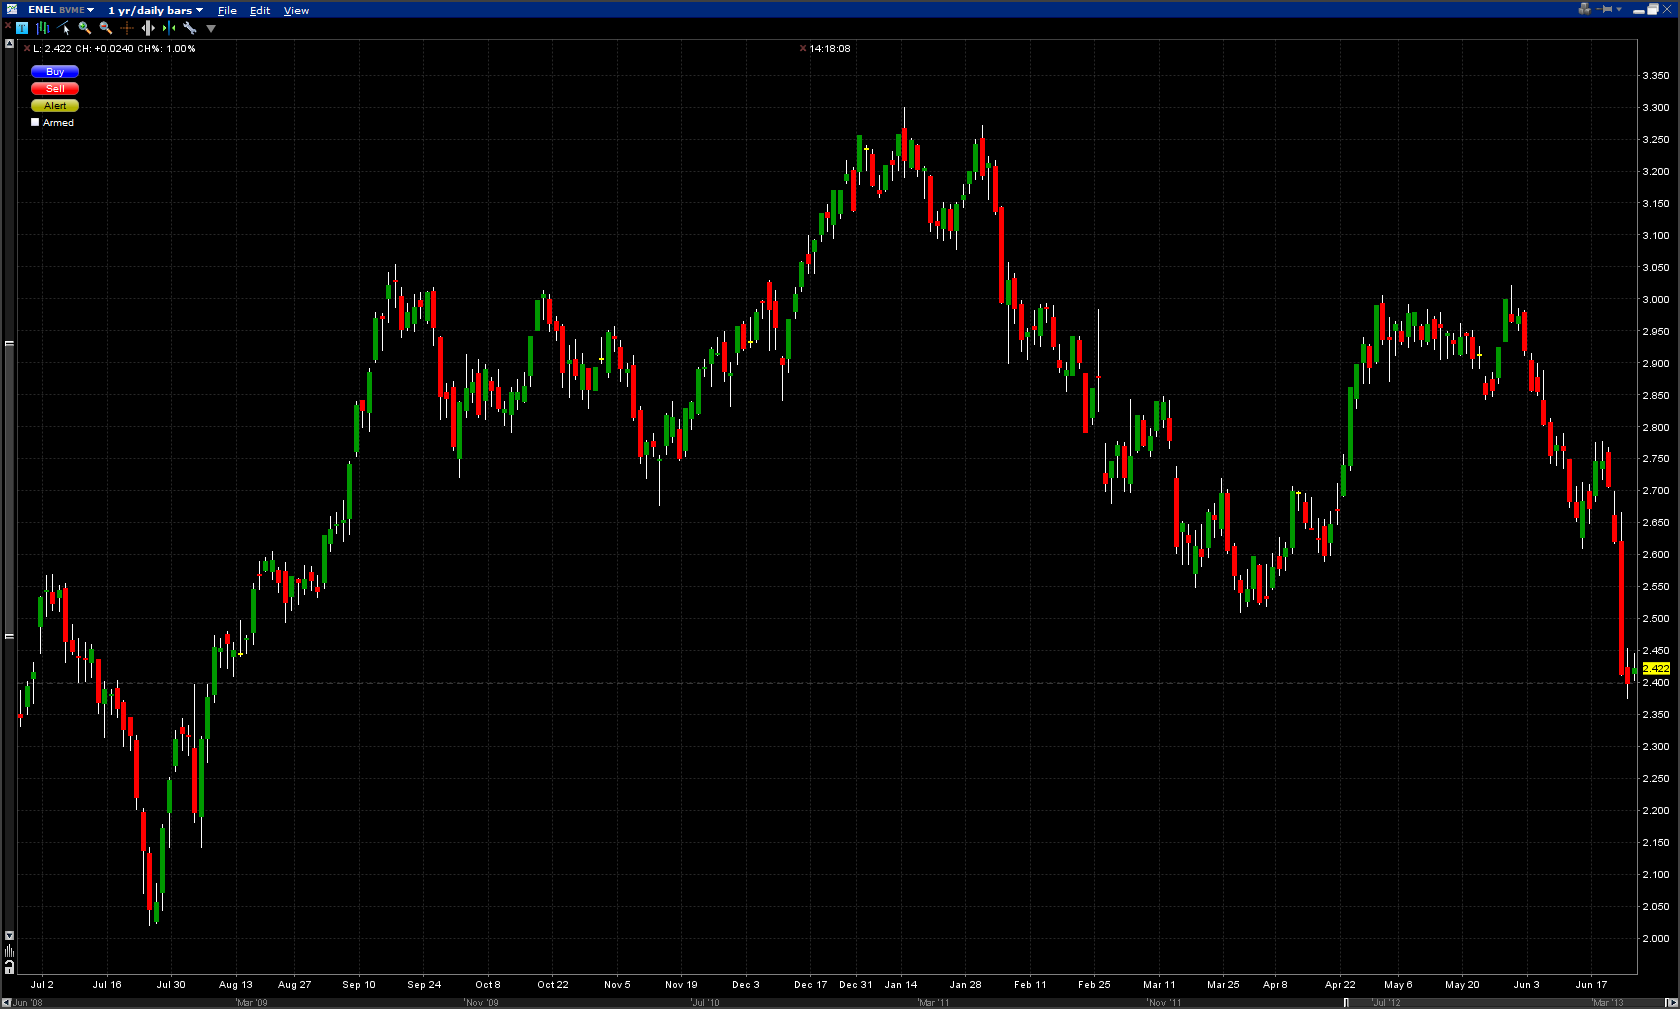Open the ENEL BVME symbol dropdown

pos(60,10)
